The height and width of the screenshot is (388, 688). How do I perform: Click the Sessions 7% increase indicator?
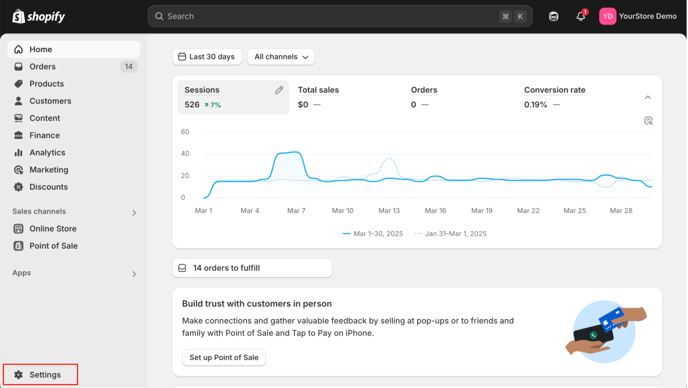click(212, 105)
